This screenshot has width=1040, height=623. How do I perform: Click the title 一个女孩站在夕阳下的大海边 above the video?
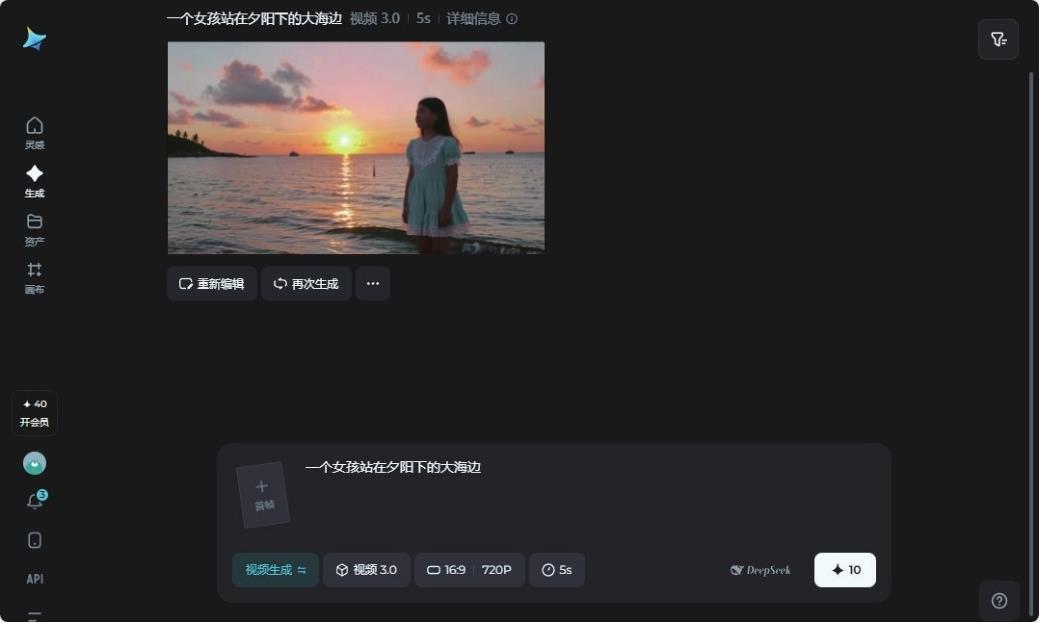tap(254, 19)
